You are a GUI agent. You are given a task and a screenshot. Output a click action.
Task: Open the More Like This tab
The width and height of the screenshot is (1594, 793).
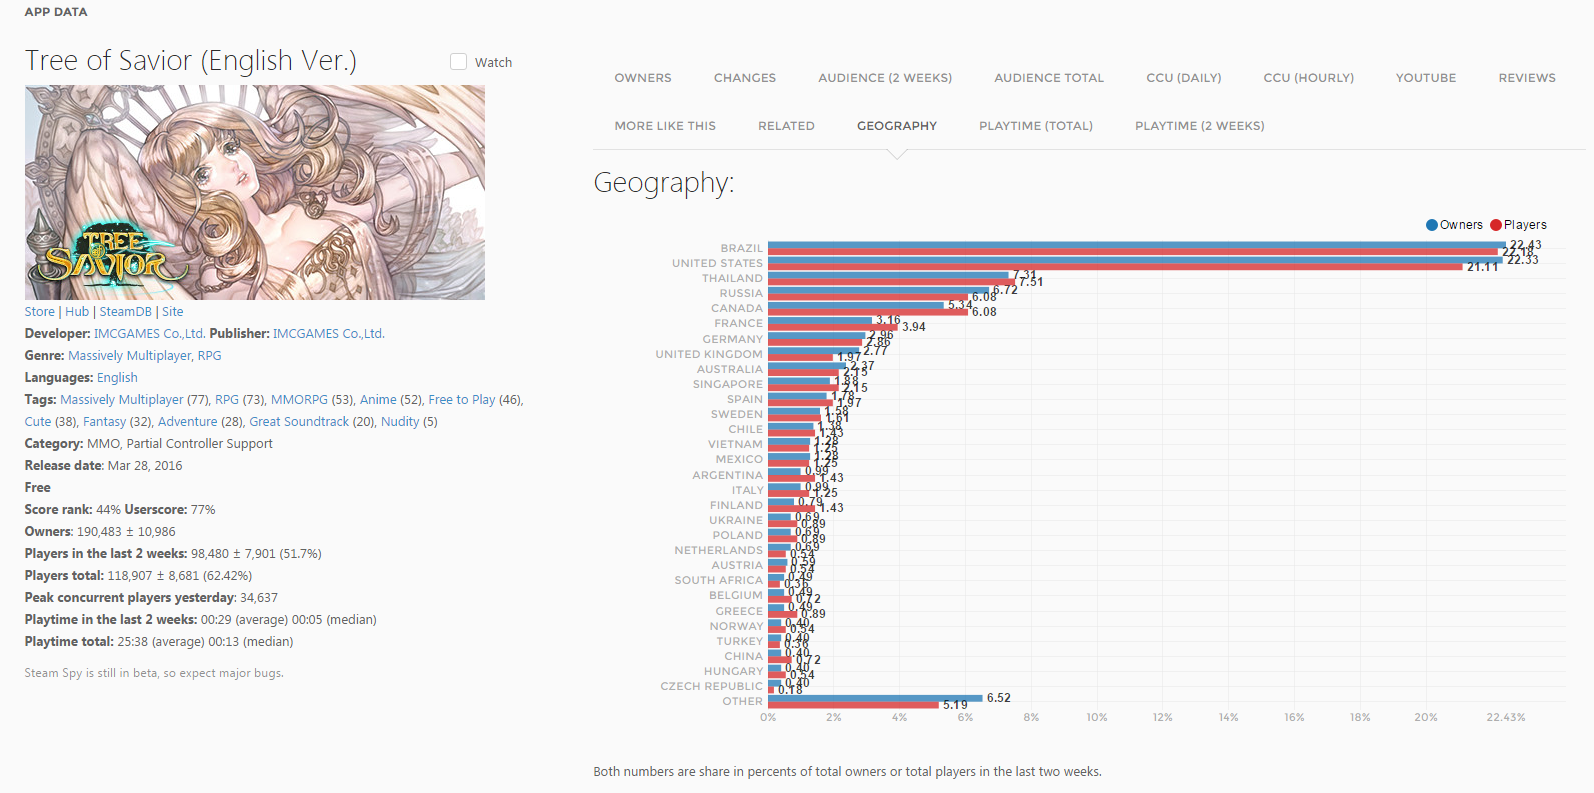tap(665, 126)
